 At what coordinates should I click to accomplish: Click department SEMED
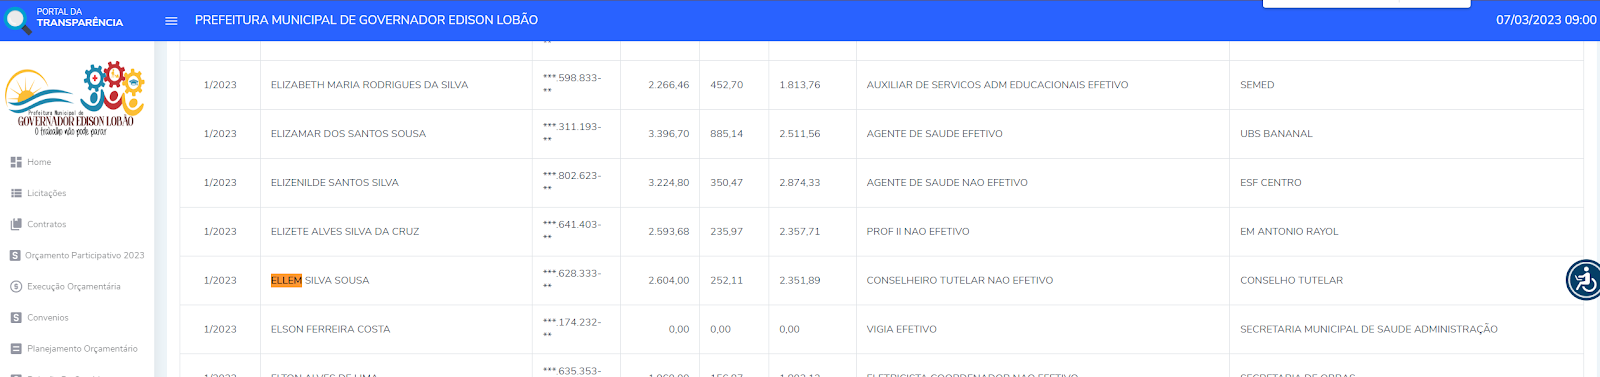(x=1257, y=85)
